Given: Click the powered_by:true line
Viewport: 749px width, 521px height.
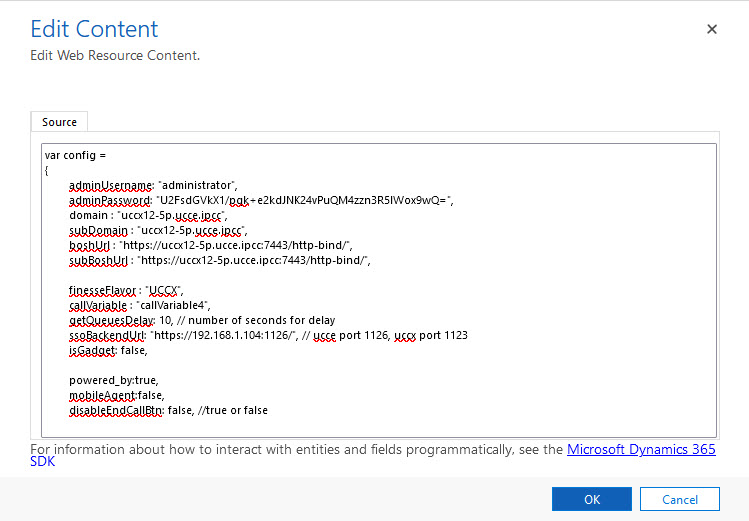Looking at the screenshot, I should coord(114,380).
